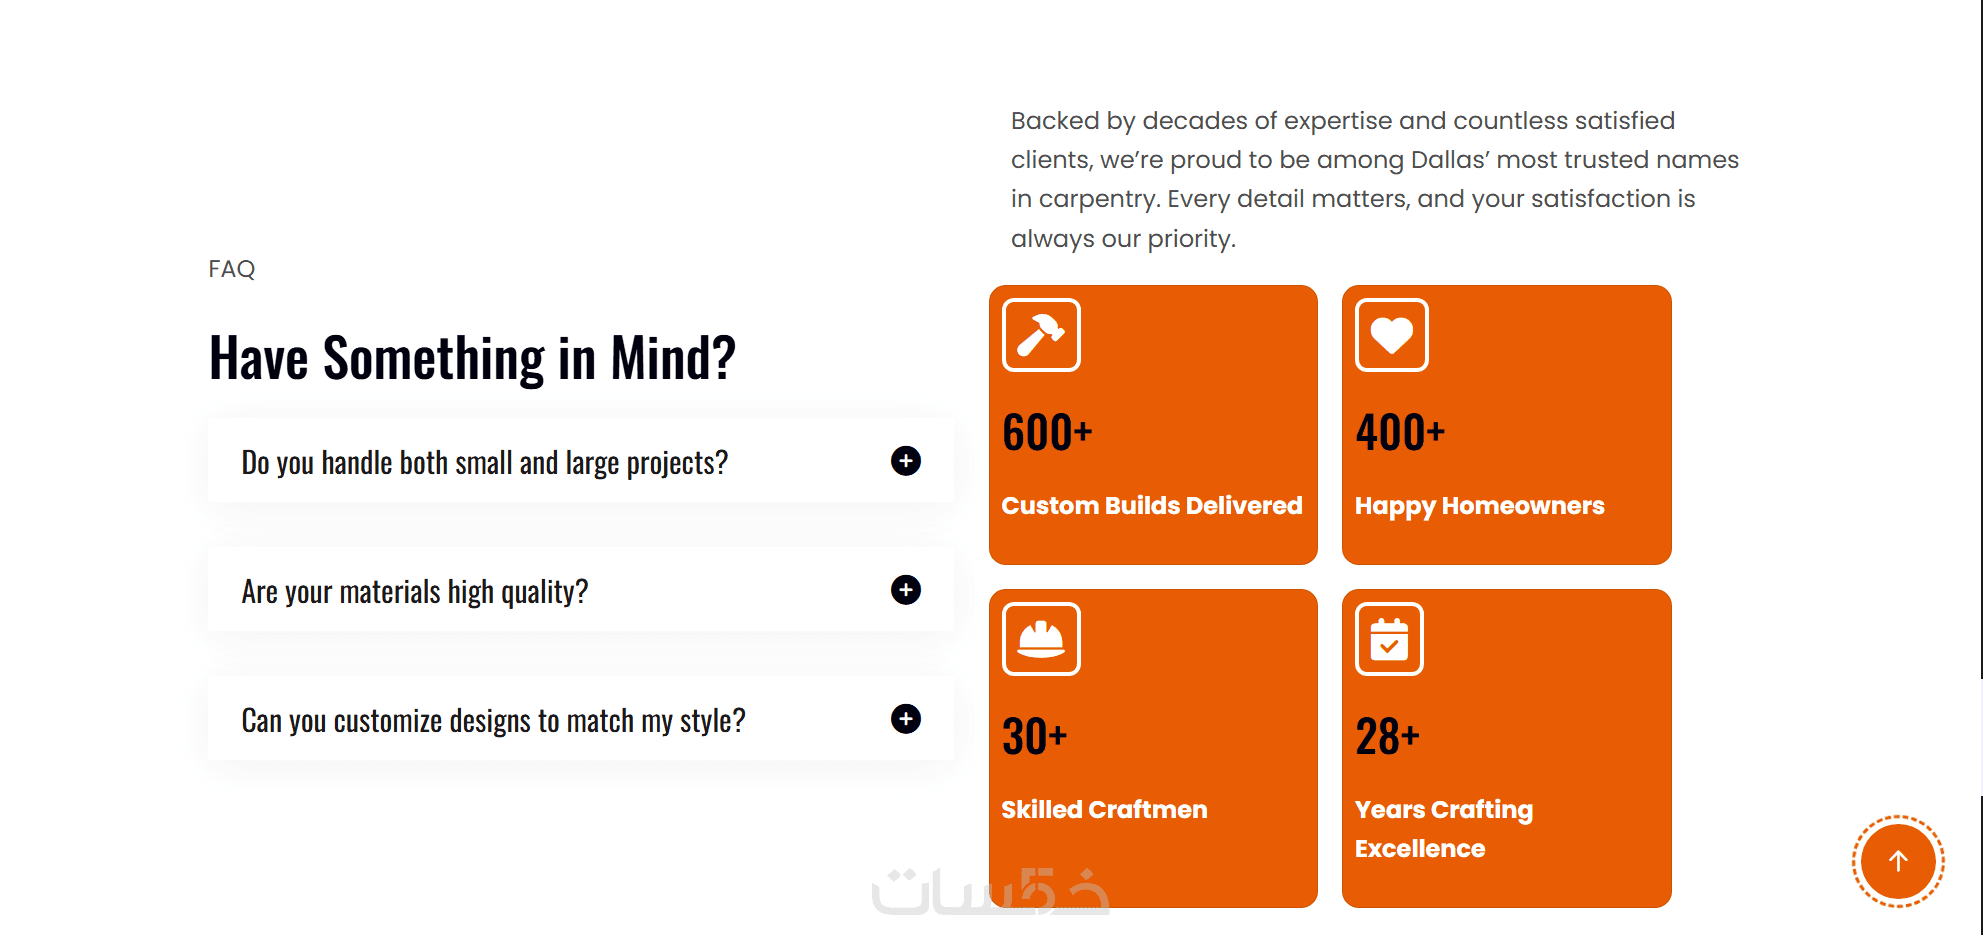Click the FAQ section label

232,269
